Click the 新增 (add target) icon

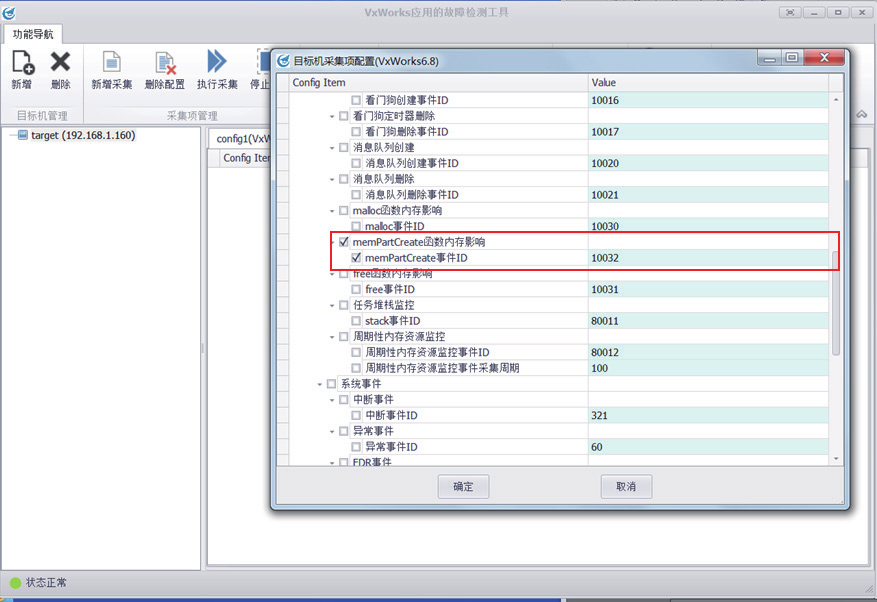pyautogui.click(x=22, y=63)
